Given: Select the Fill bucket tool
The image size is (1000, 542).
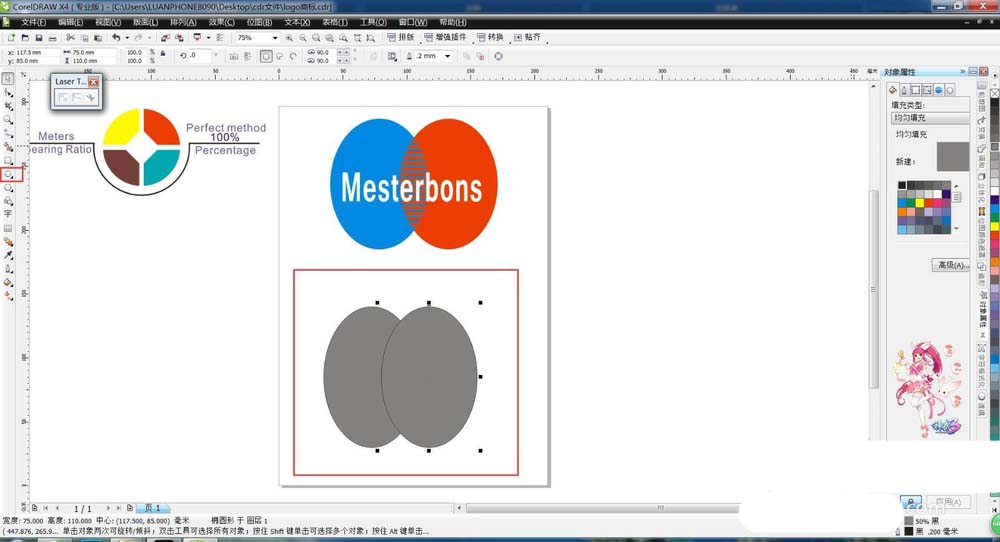Looking at the screenshot, I should click(8, 282).
